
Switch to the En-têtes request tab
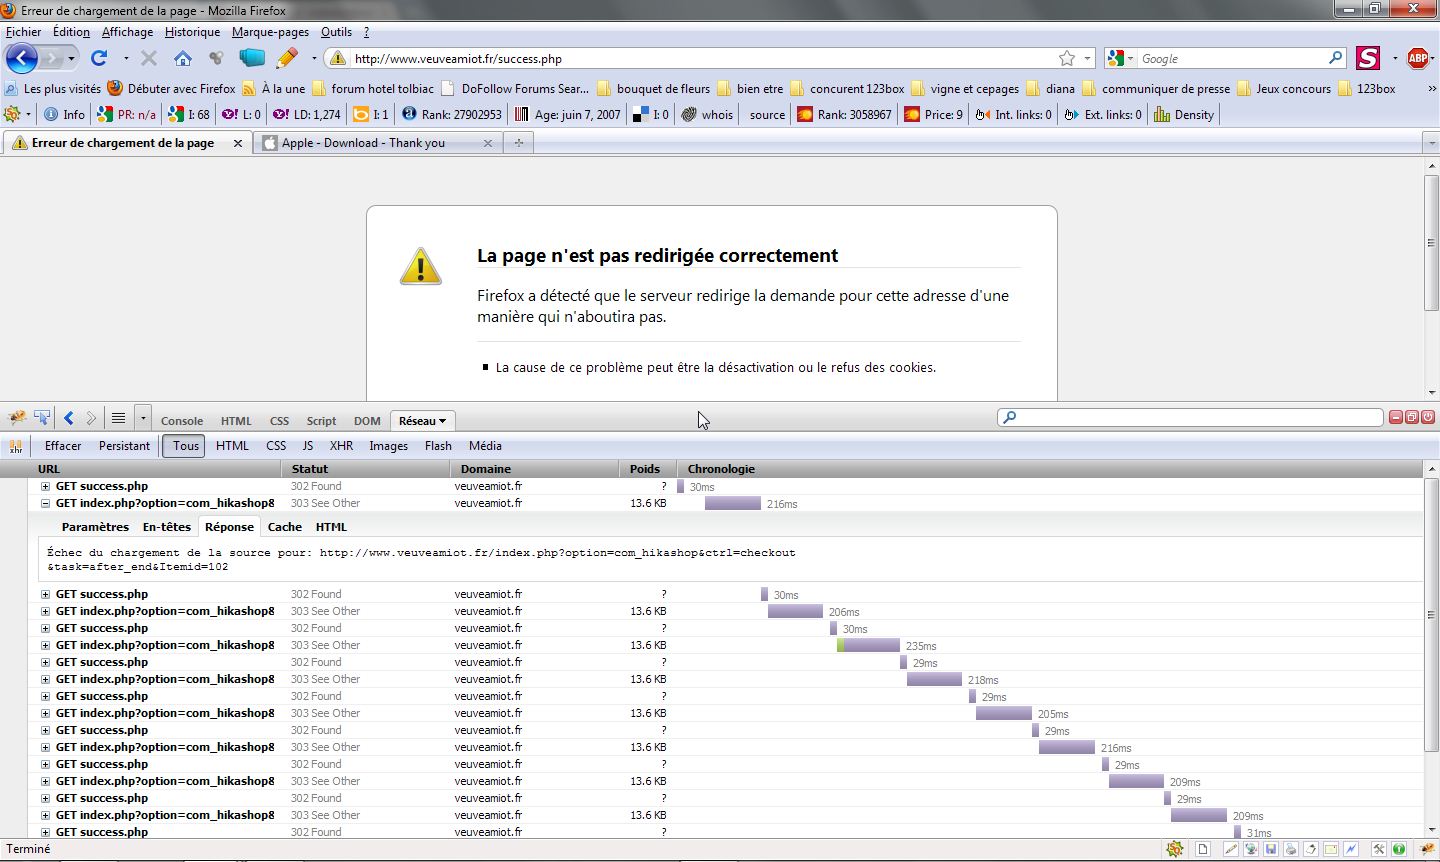(x=166, y=527)
